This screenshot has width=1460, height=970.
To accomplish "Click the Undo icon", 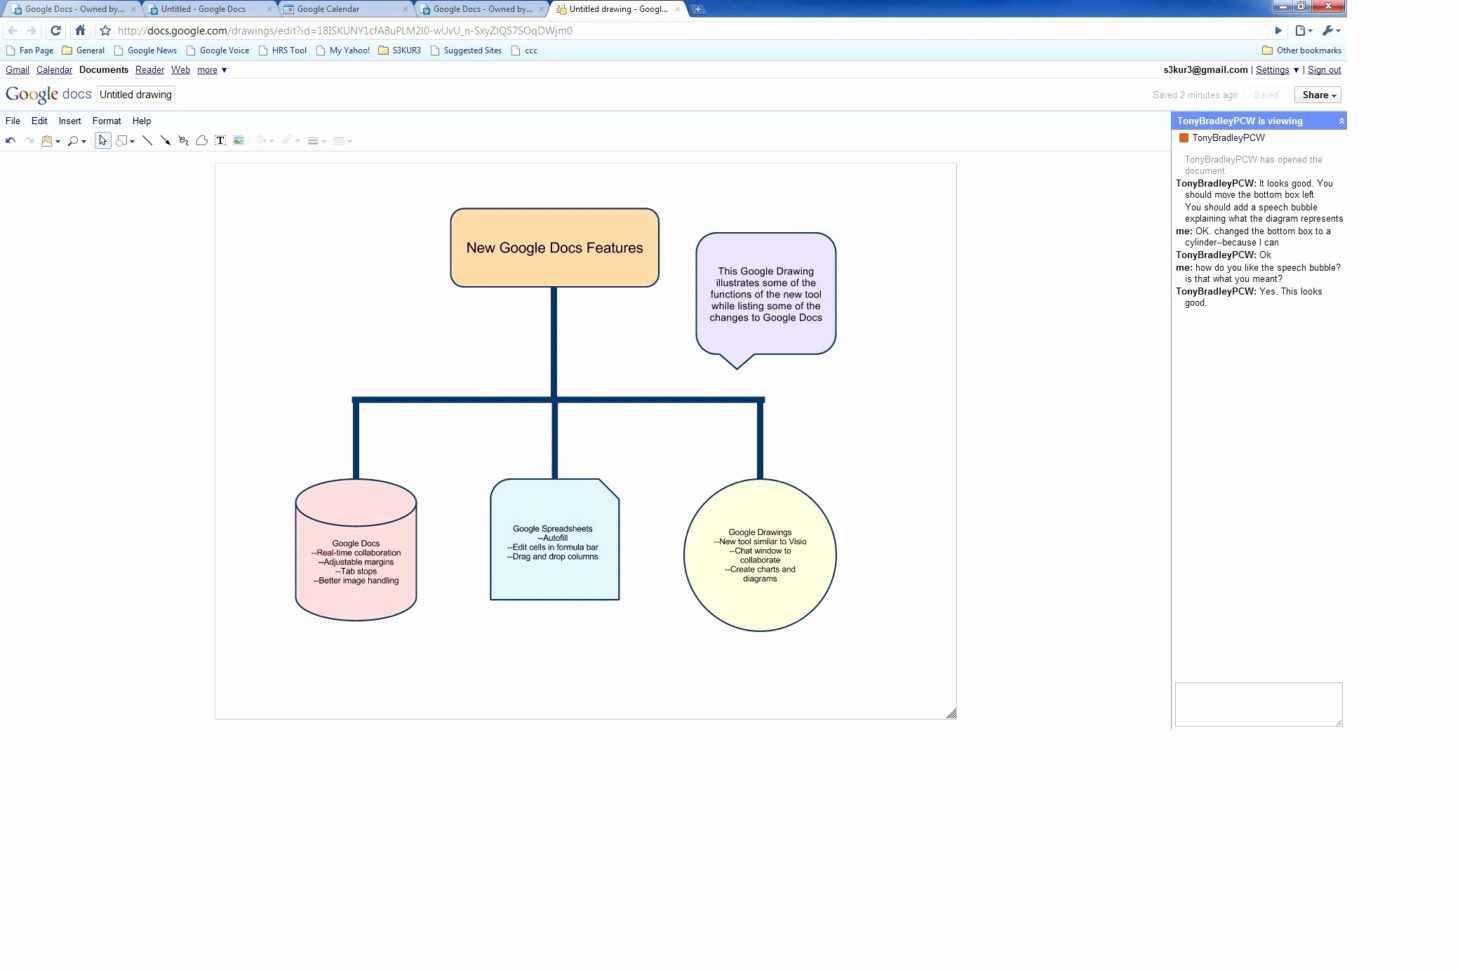I will (10, 140).
